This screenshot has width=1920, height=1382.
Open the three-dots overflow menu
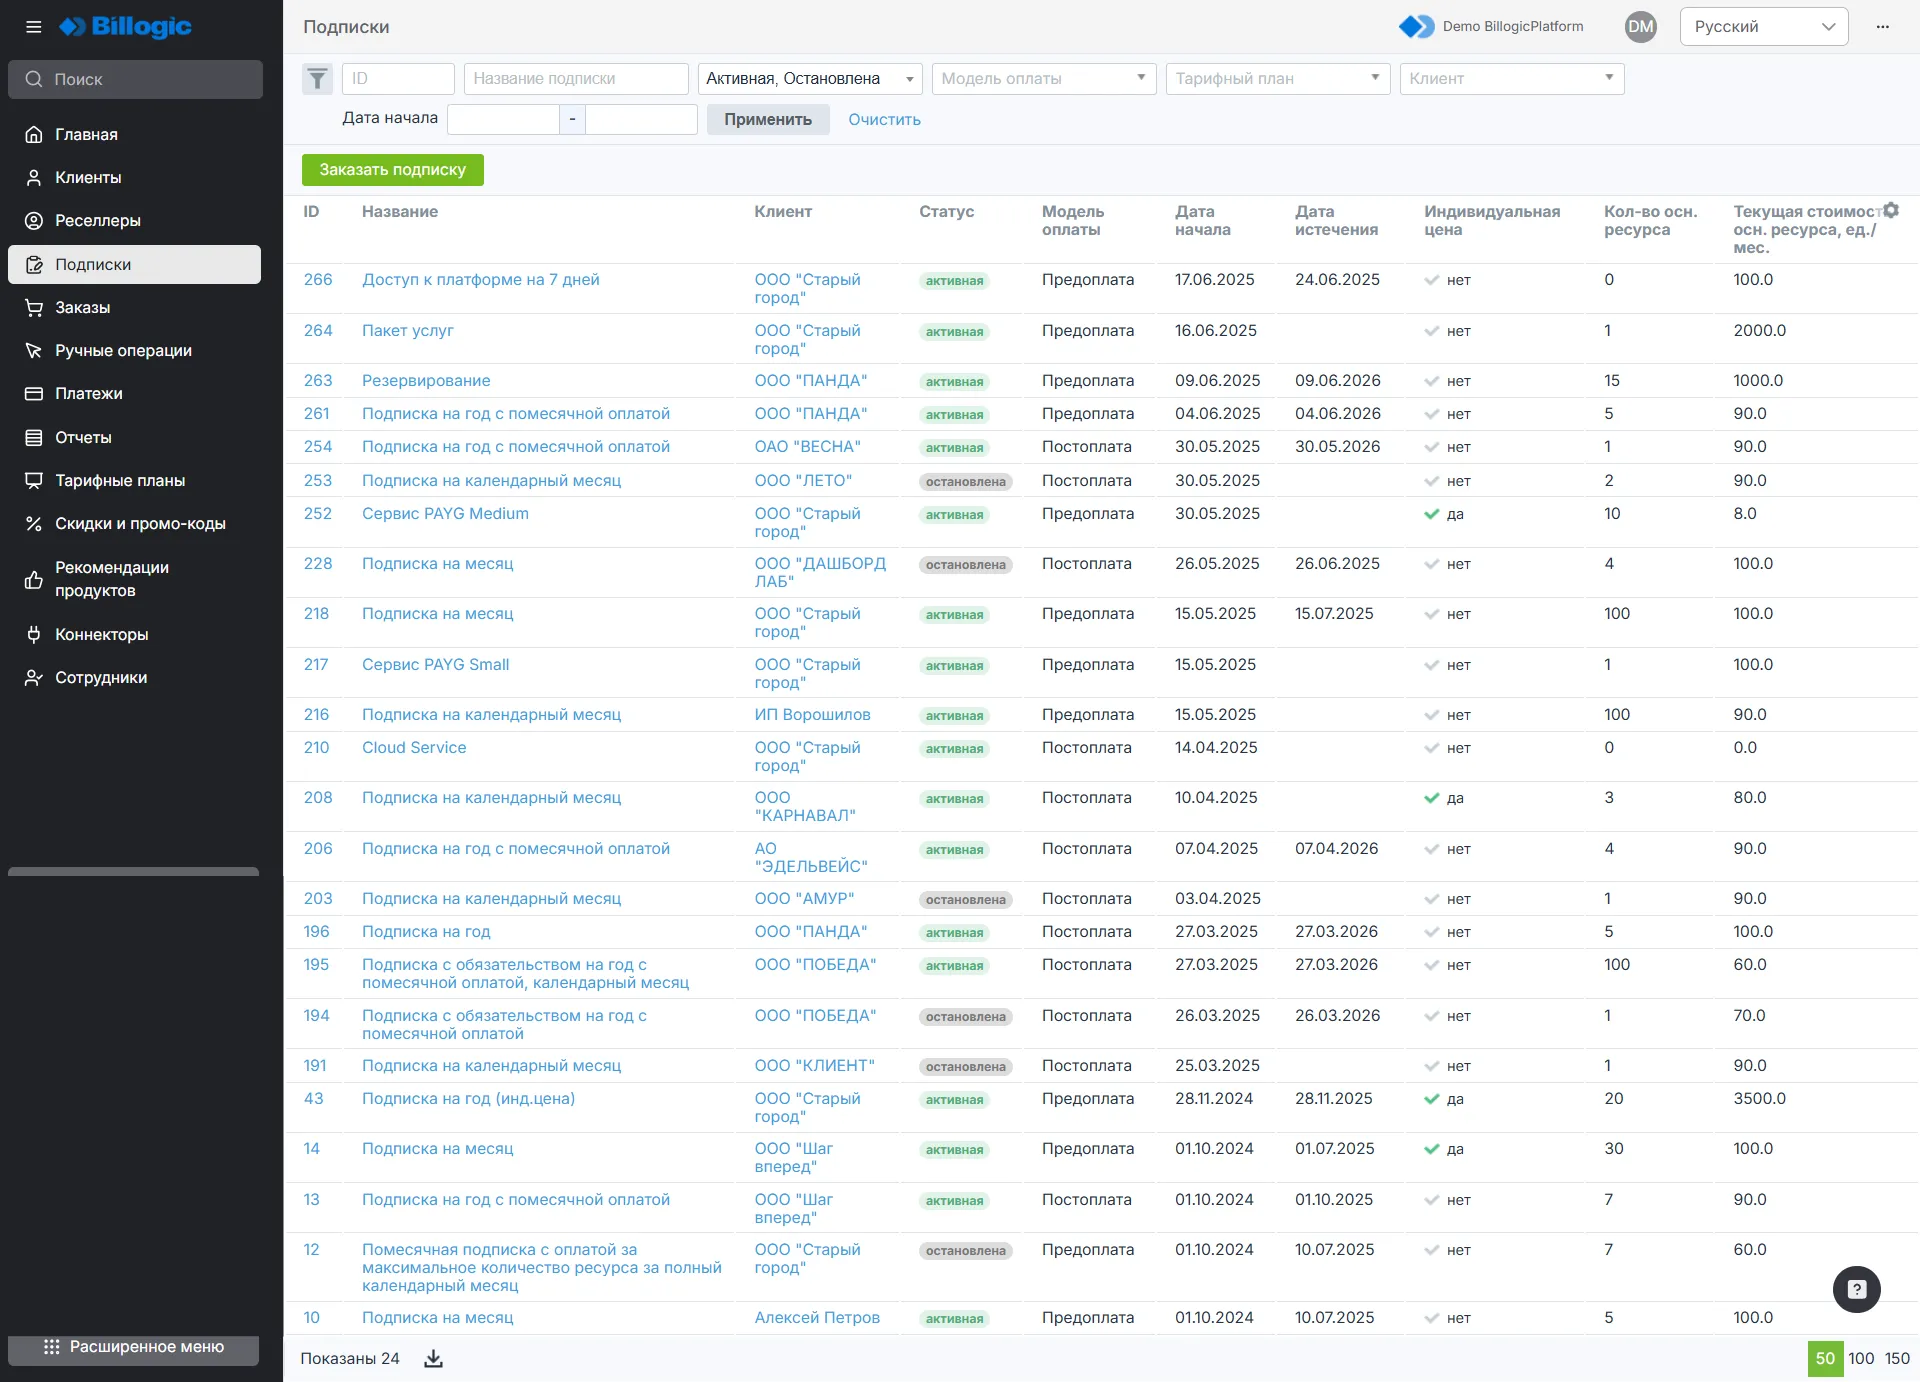click(x=1883, y=27)
